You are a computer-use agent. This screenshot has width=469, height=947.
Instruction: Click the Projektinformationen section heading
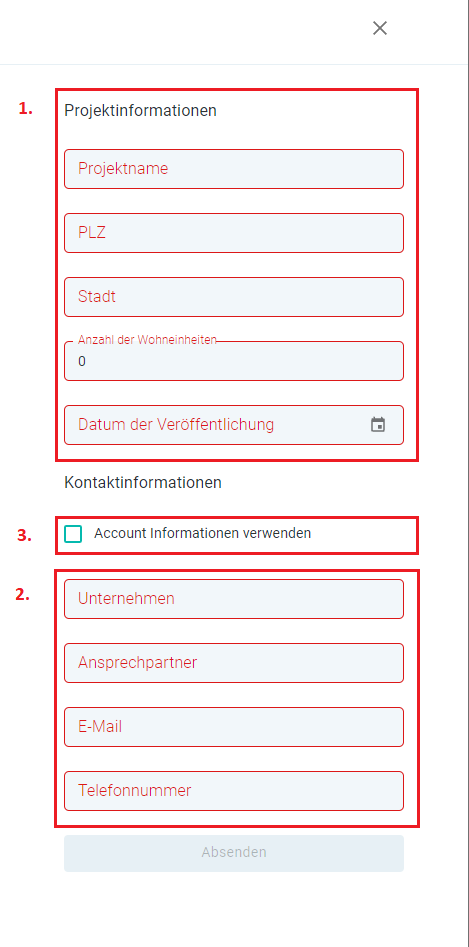pyautogui.click(x=140, y=111)
